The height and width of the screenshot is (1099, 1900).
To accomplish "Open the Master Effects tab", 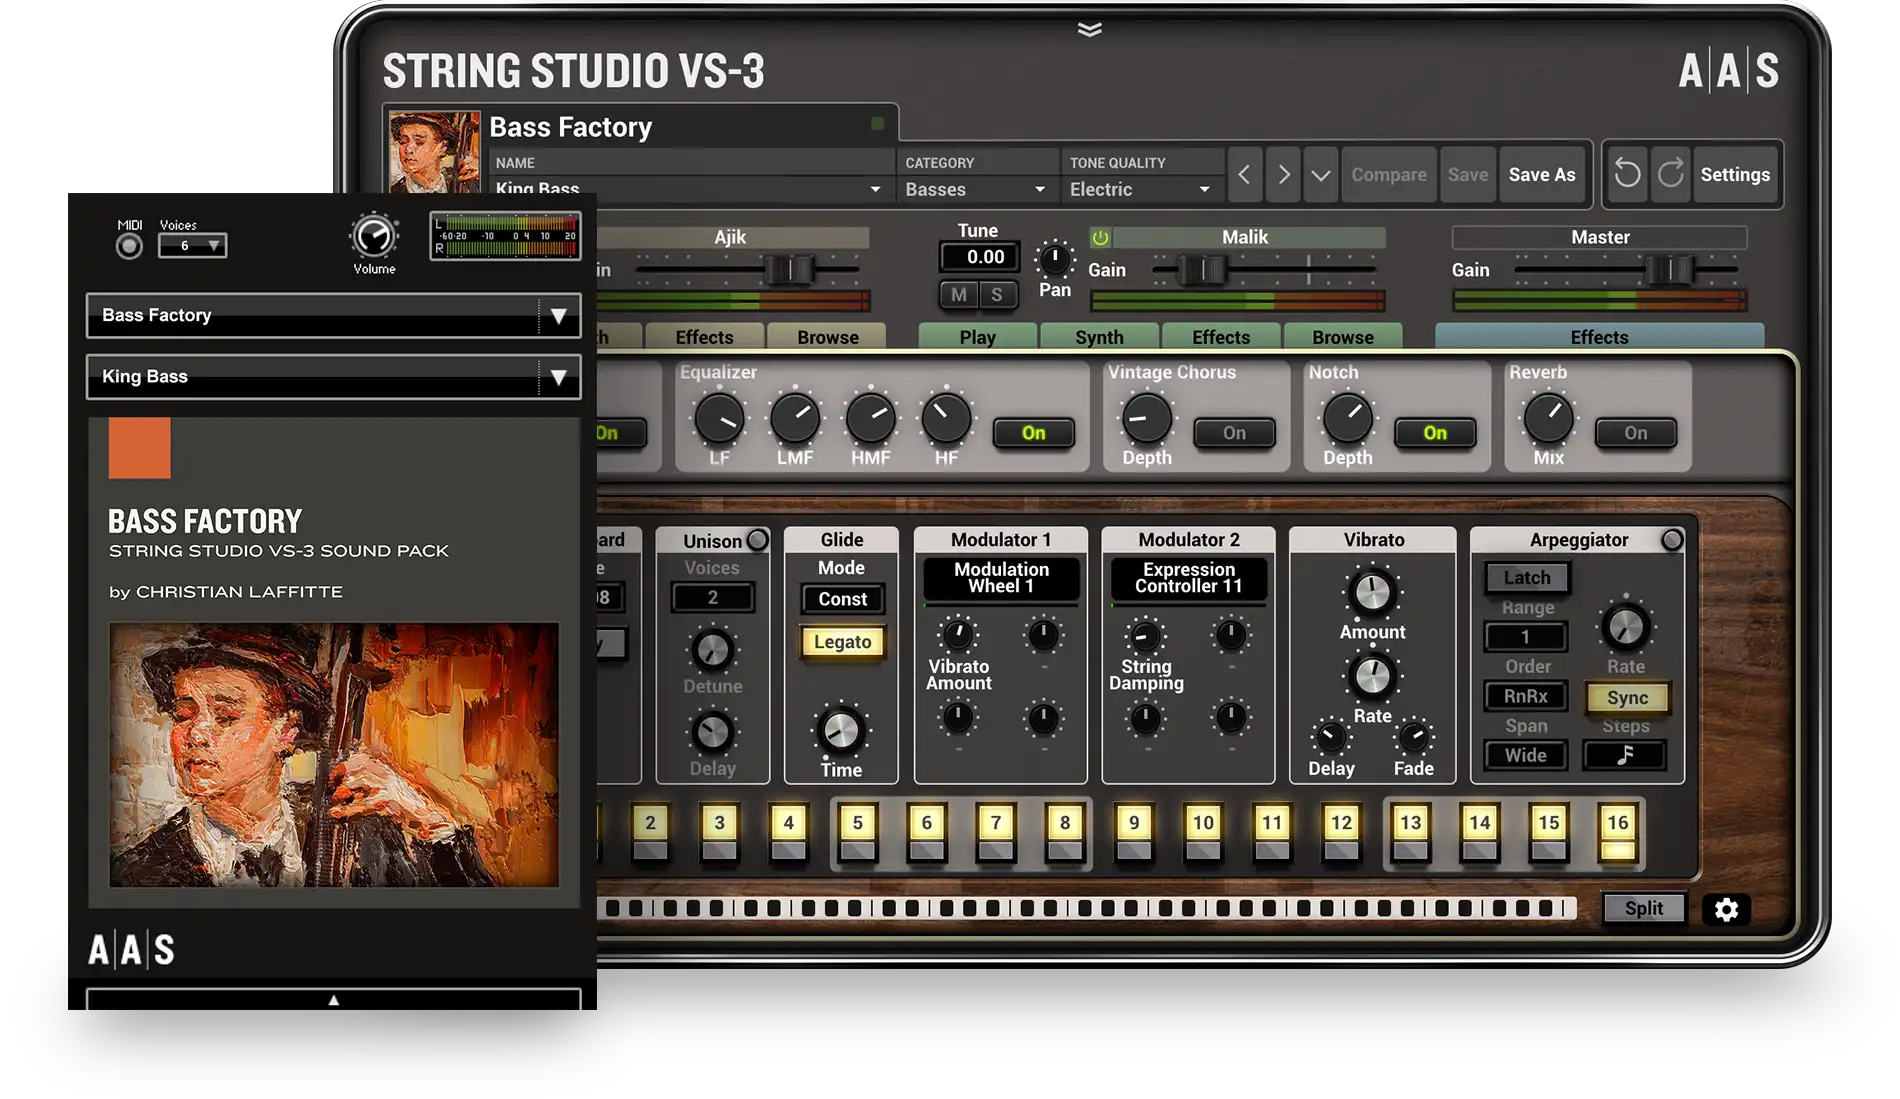I will click(1598, 337).
